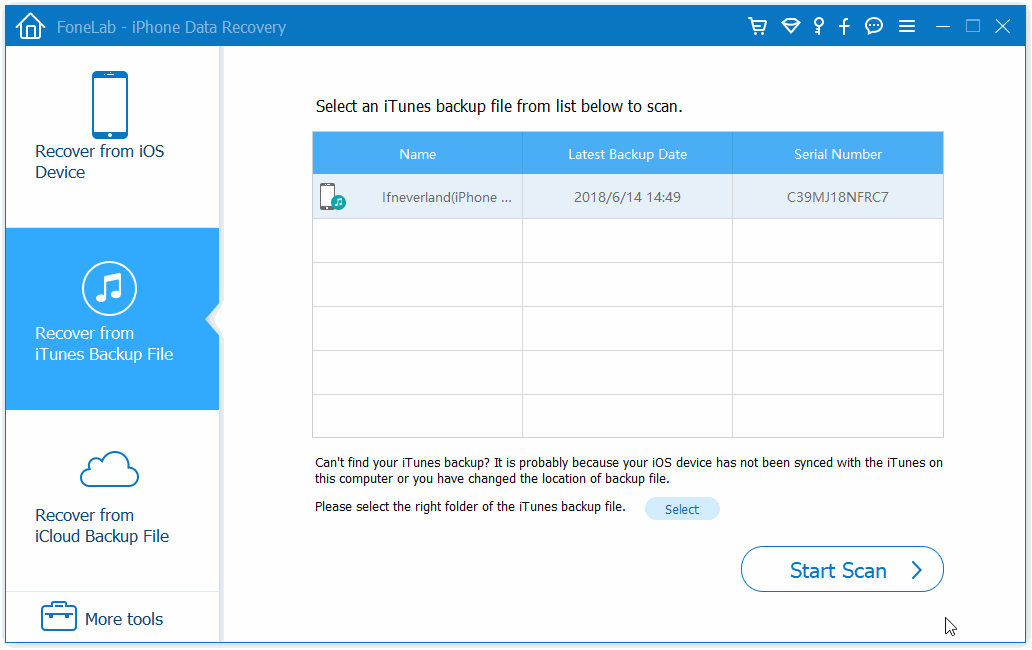This screenshot has height=650, width=1032.
Task: Open the Facebook icon link
Action: (844, 26)
